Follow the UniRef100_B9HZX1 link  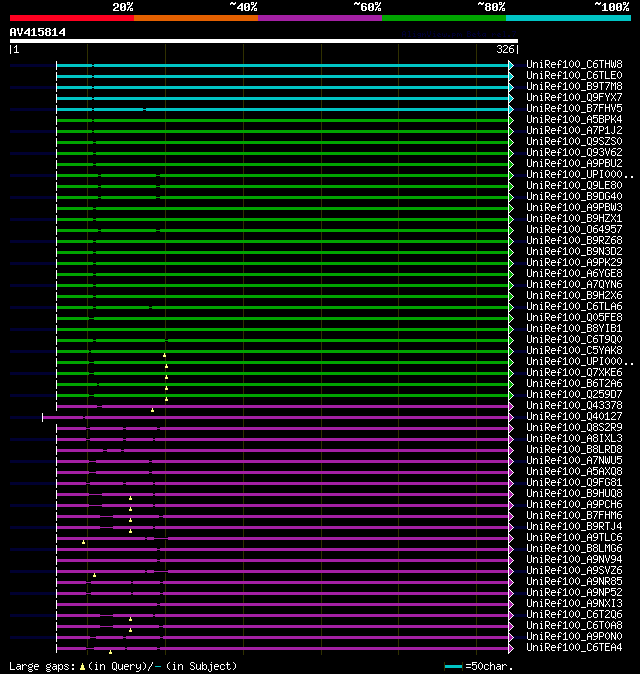pyautogui.click(x=574, y=218)
